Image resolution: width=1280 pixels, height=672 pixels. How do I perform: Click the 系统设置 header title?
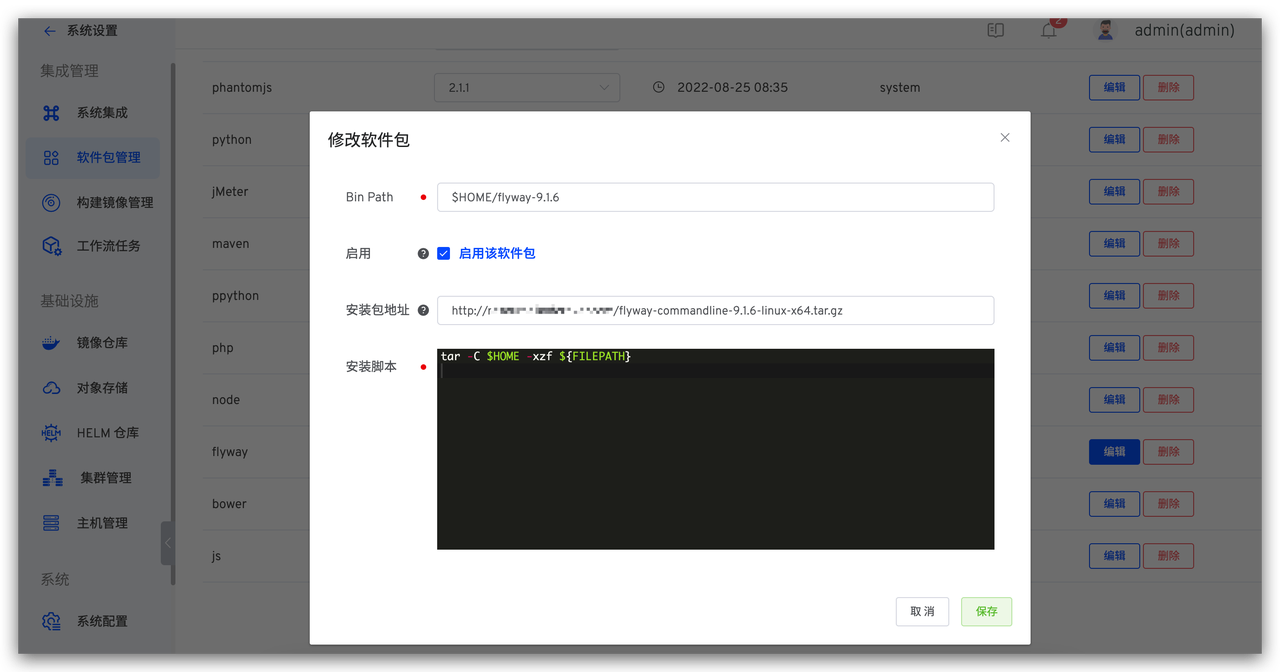click(x=92, y=31)
